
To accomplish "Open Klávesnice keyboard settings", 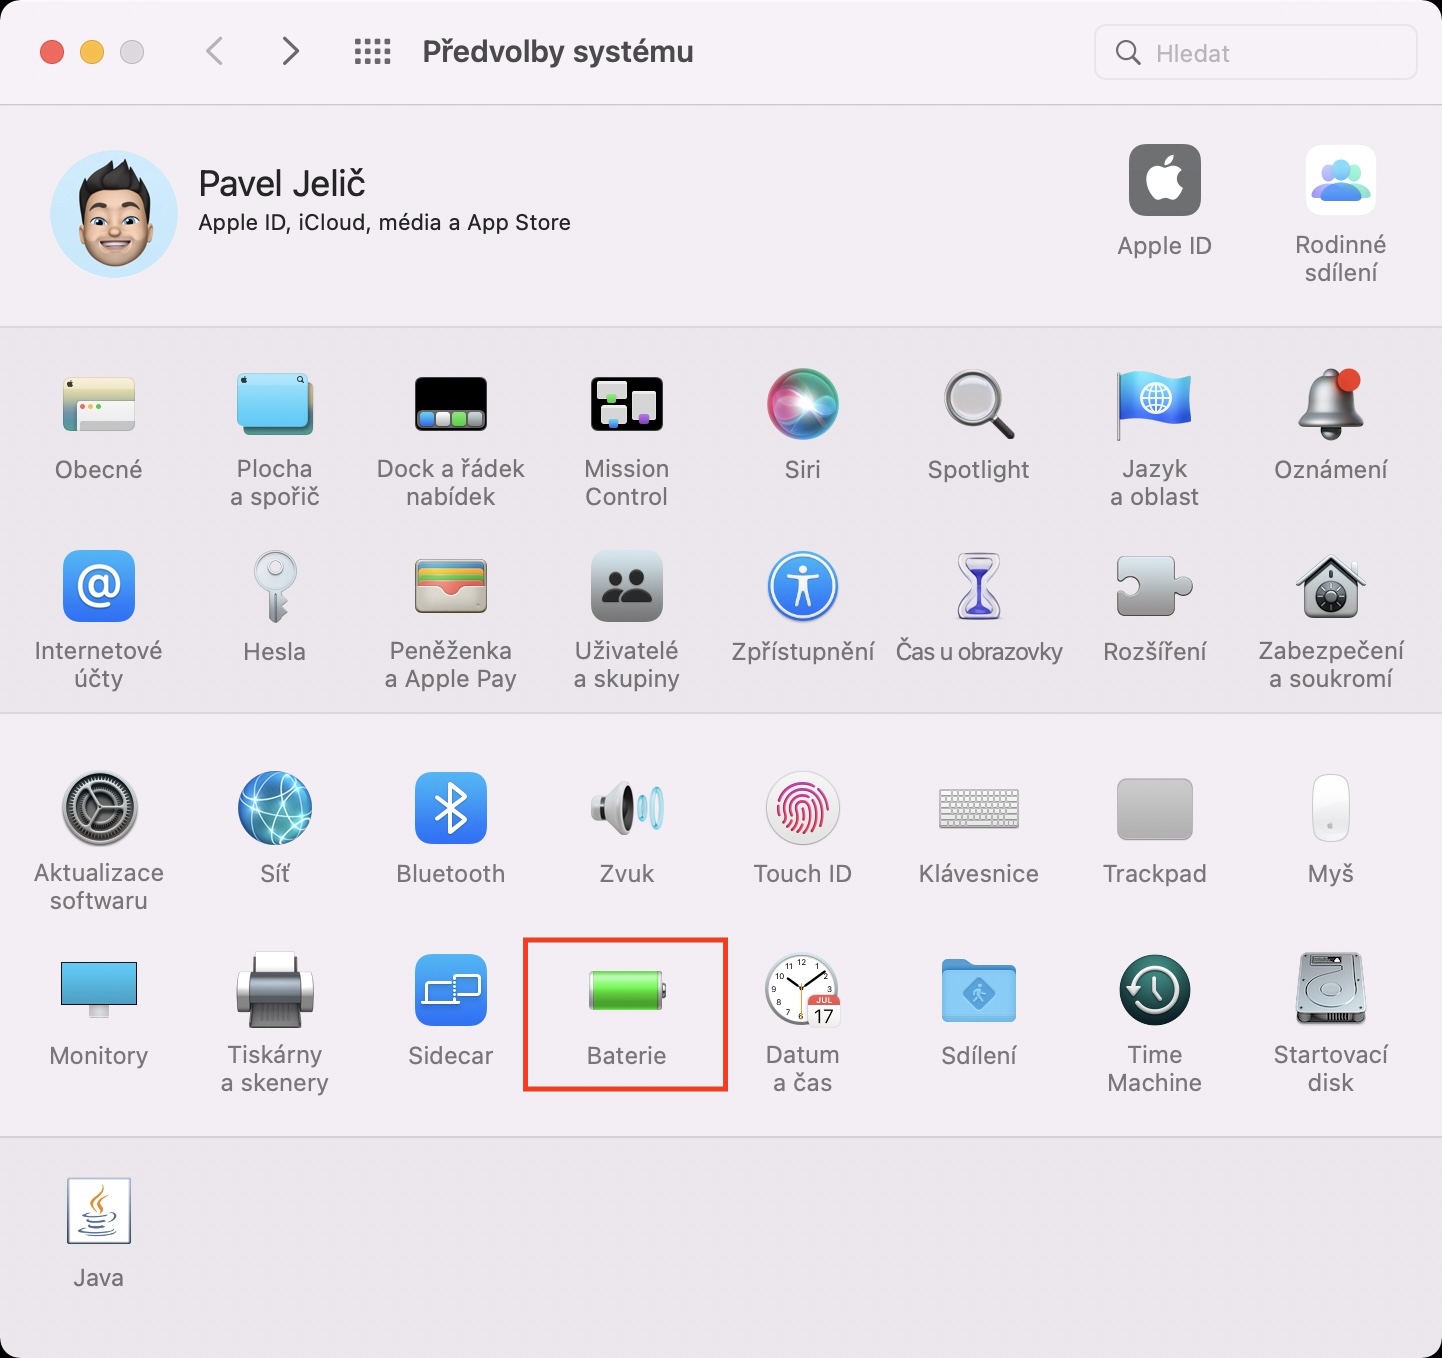I will point(979,808).
